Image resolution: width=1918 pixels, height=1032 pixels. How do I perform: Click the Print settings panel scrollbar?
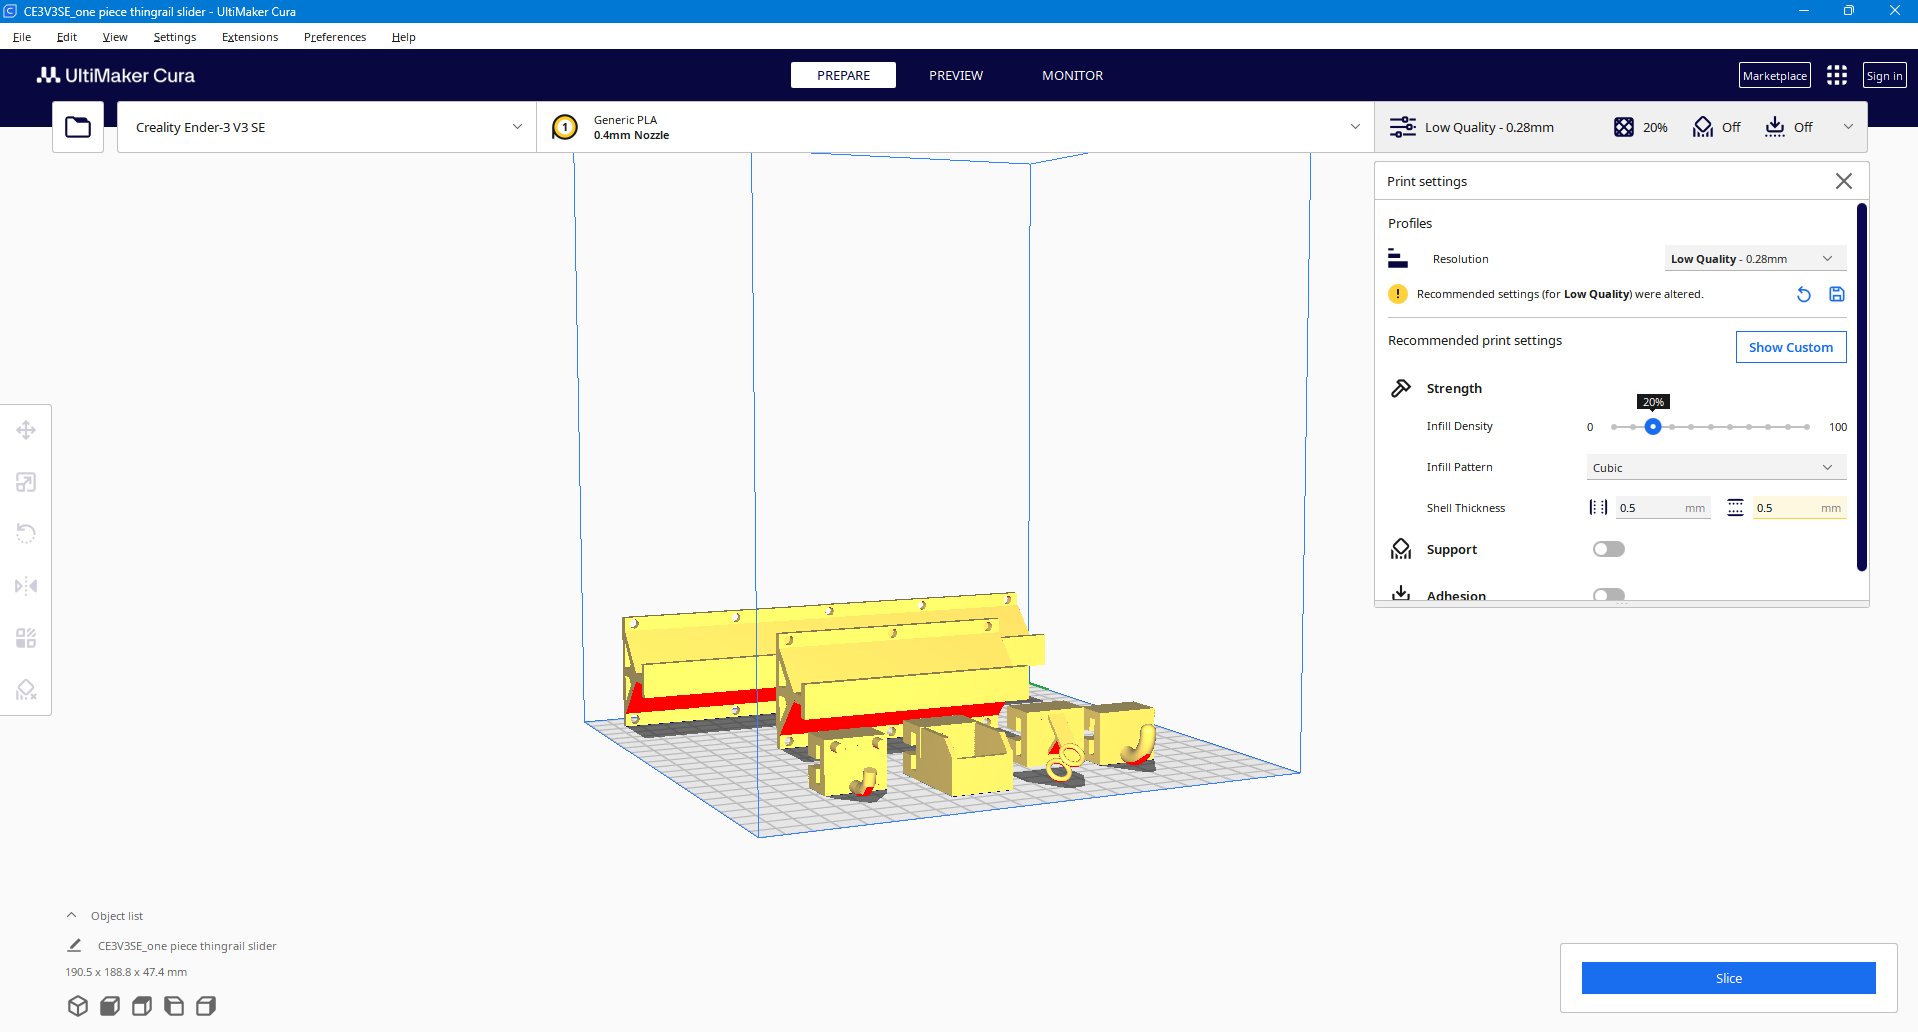click(1862, 387)
